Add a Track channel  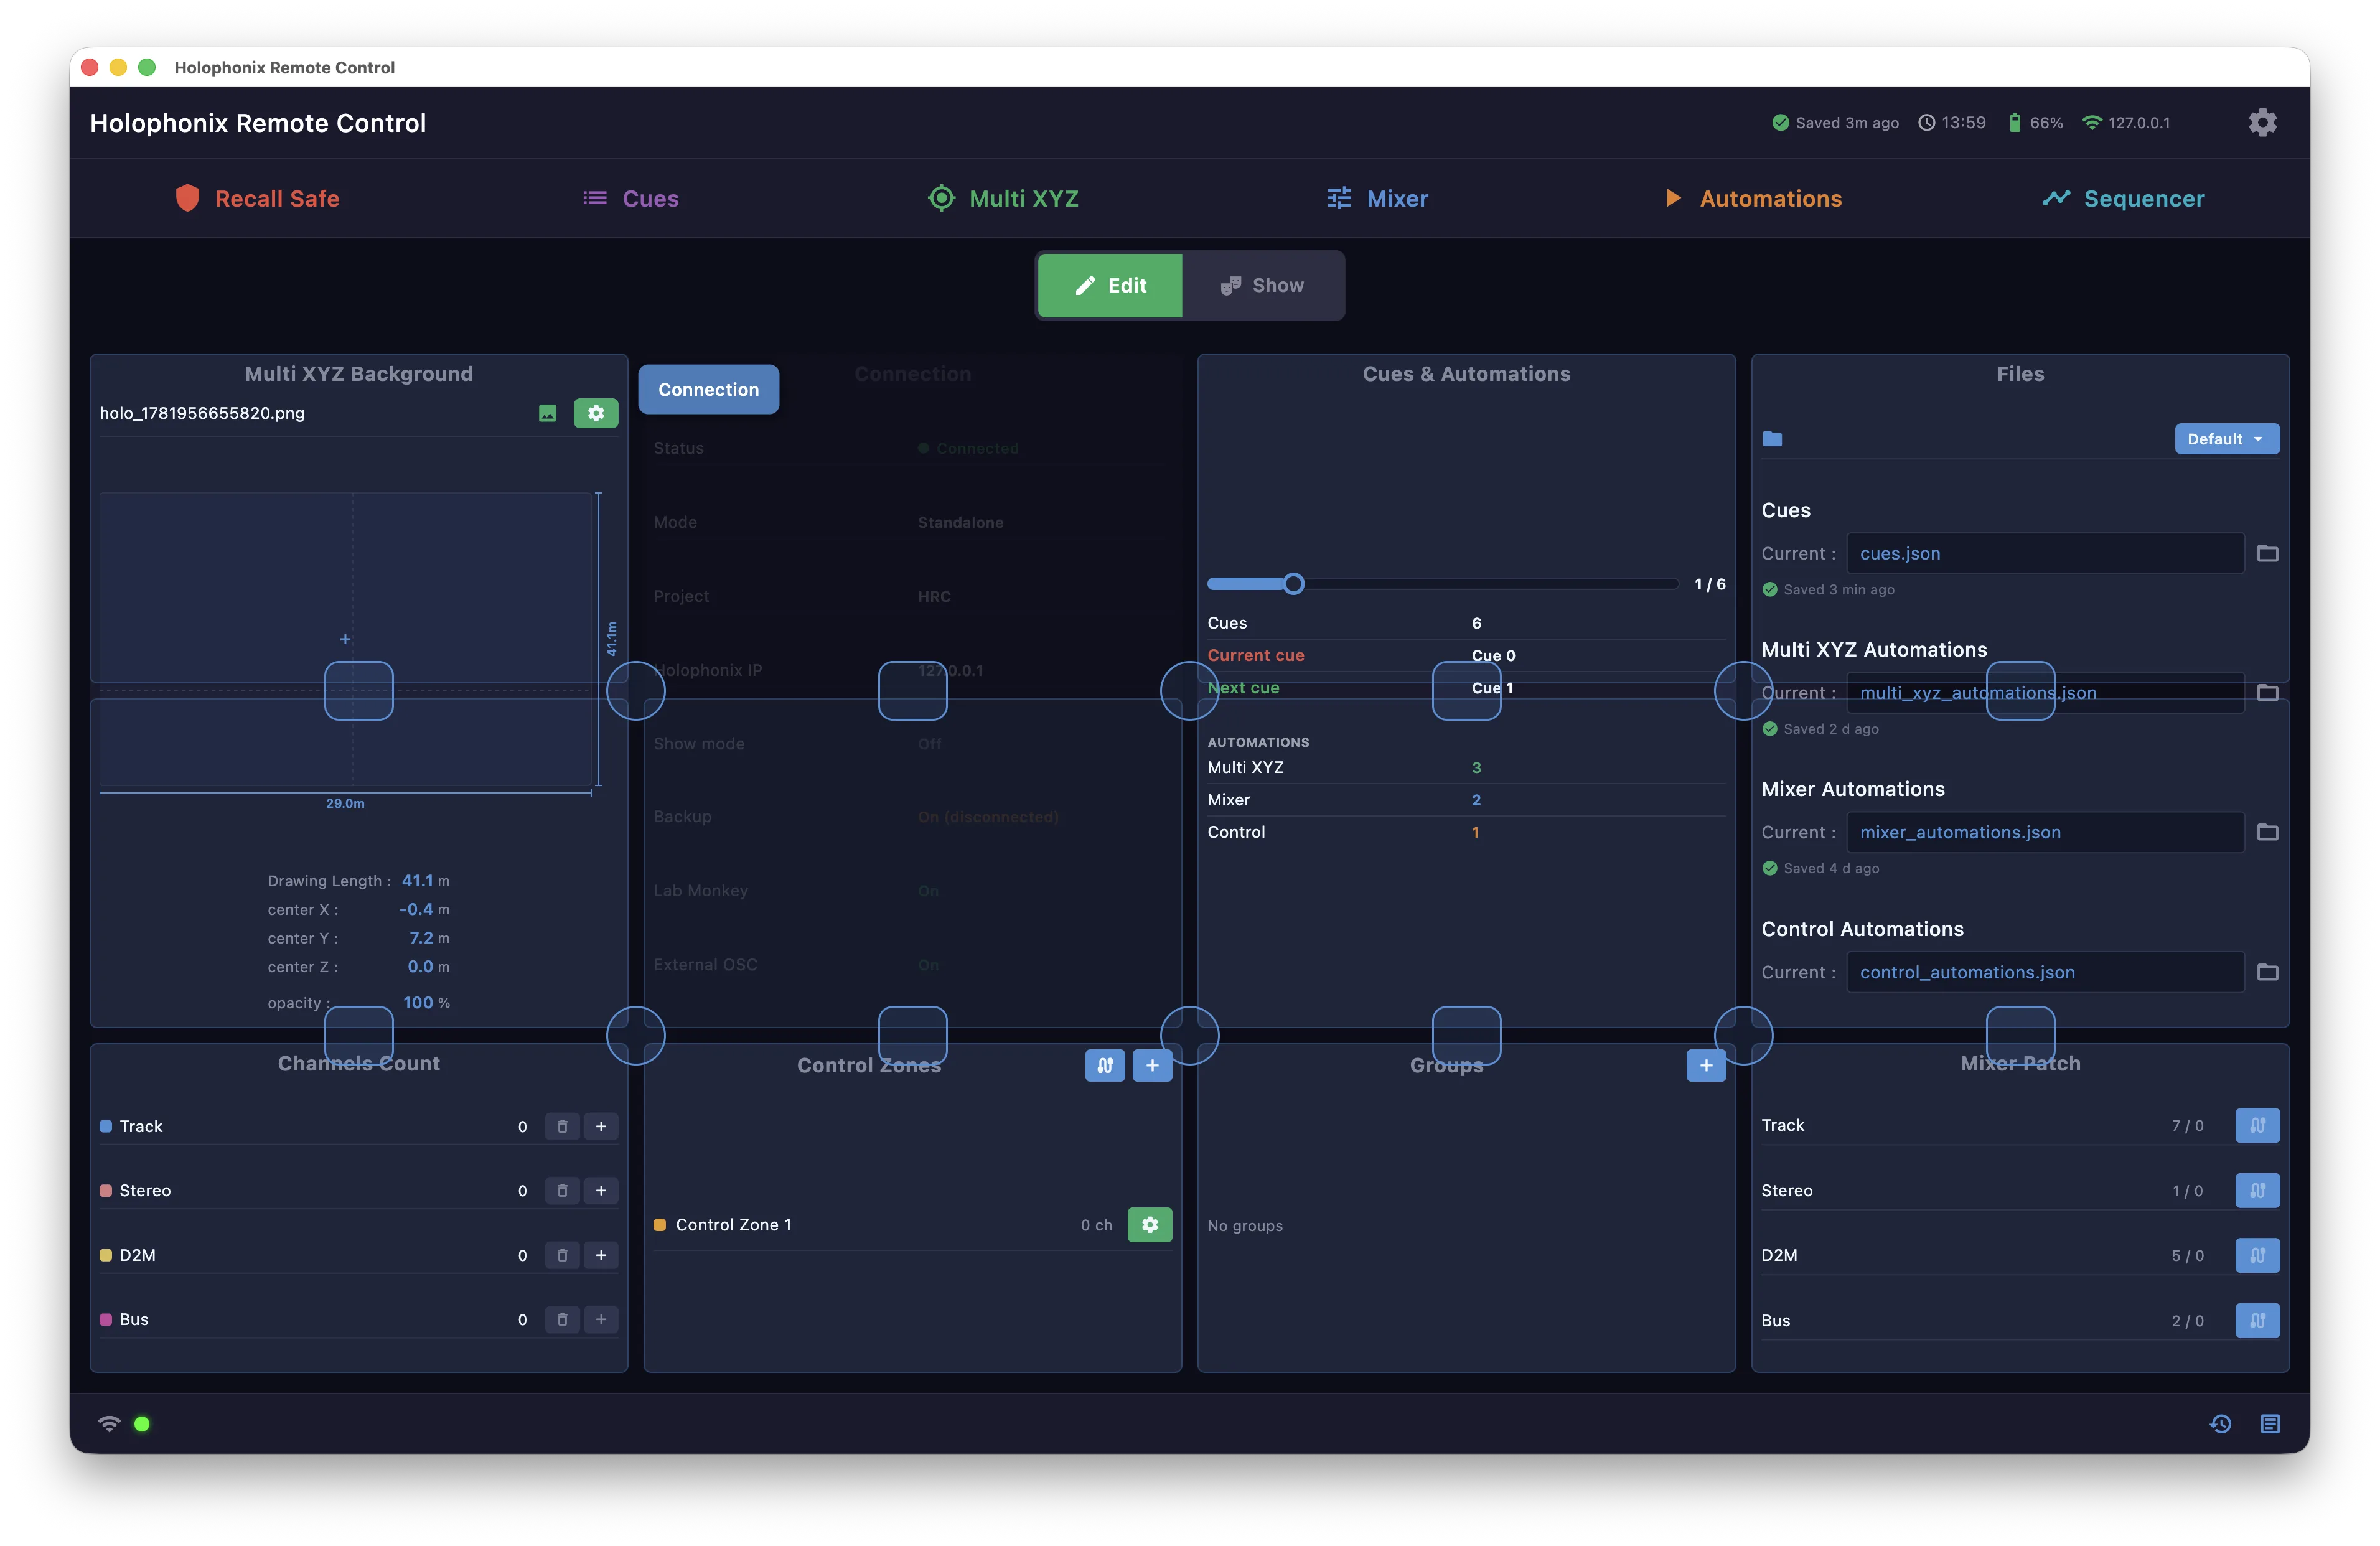(601, 1126)
